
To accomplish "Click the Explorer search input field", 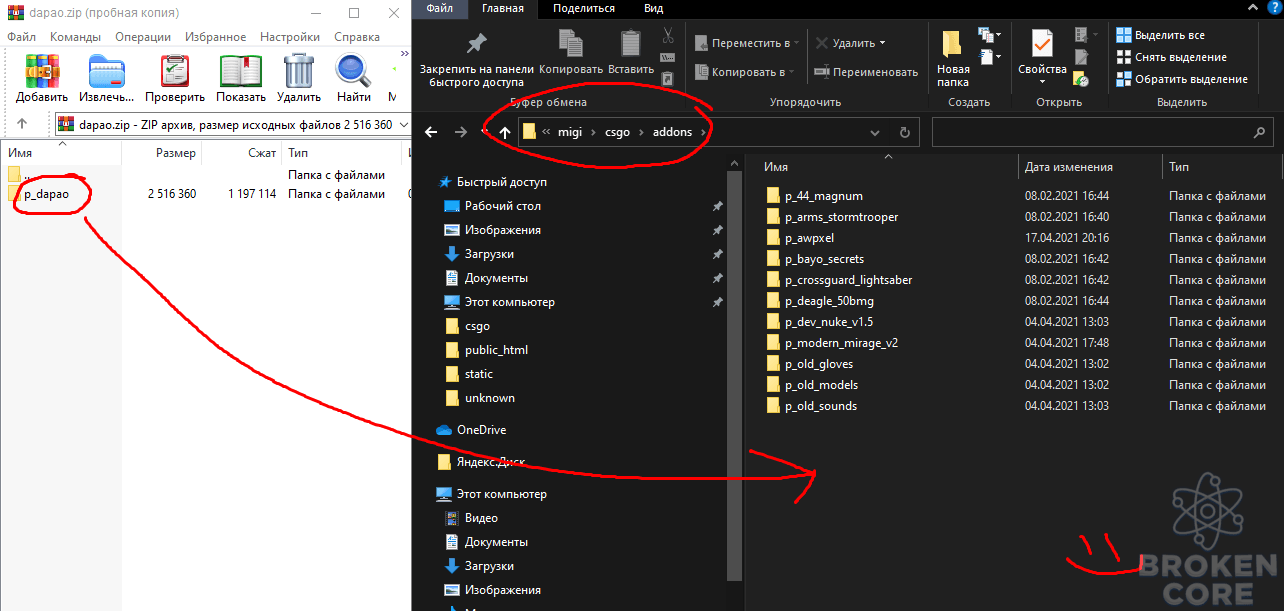I will click(1103, 132).
